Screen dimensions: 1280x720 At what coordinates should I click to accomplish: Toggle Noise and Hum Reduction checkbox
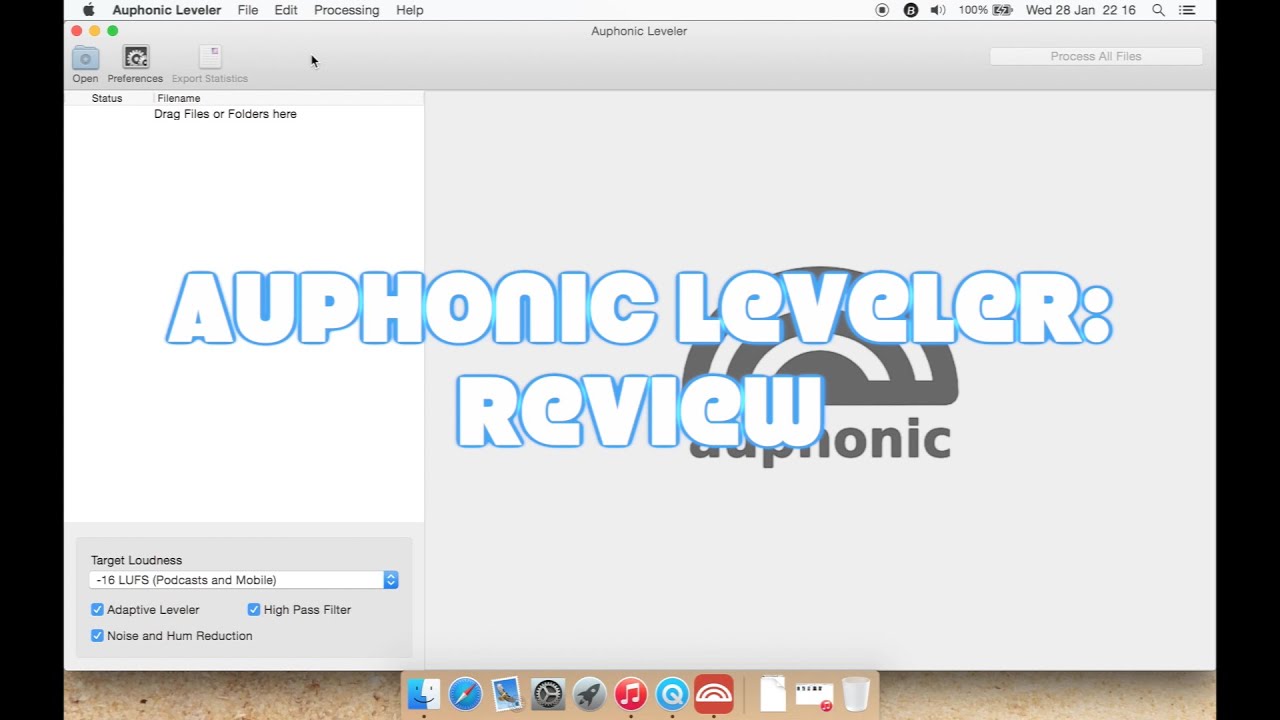click(x=97, y=635)
